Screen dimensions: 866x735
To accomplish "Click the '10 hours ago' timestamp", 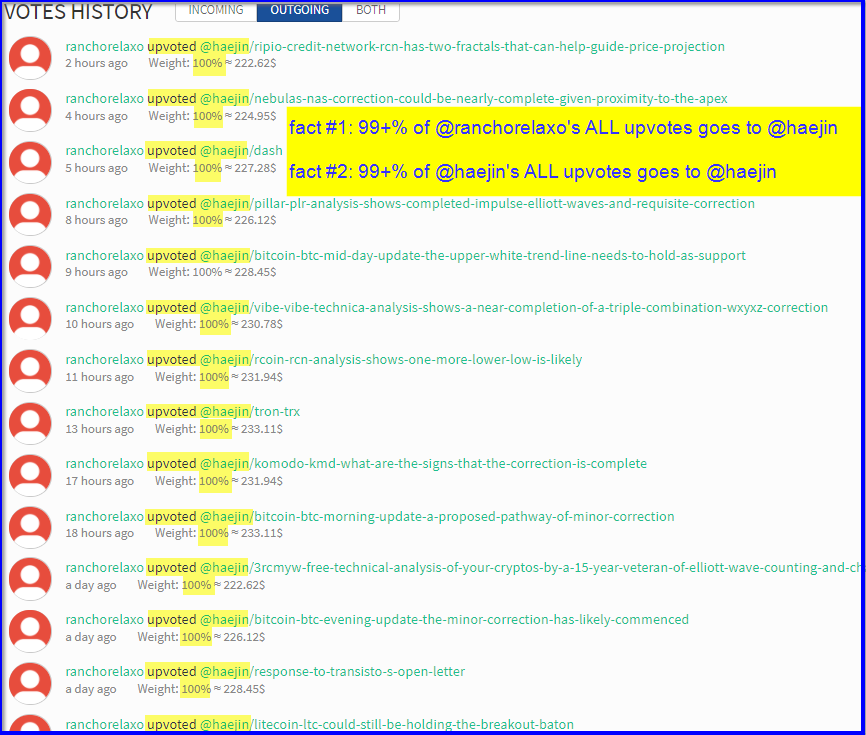I will tap(99, 324).
